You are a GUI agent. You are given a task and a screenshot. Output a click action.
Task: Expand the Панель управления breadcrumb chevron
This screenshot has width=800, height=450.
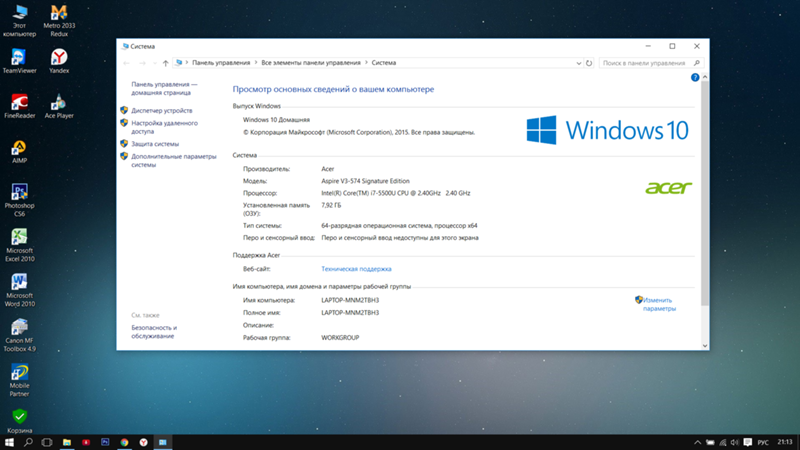pyautogui.click(x=256, y=63)
